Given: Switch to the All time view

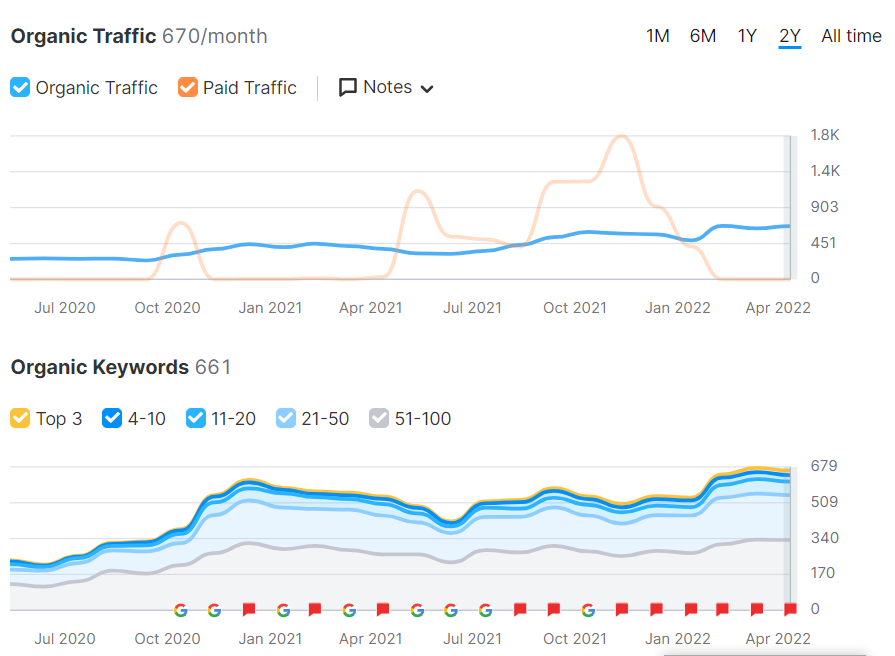Looking at the screenshot, I should pos(851,35).
